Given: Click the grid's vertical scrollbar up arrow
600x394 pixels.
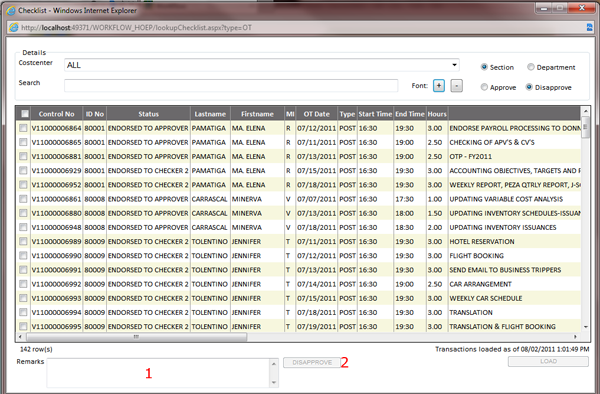Looking at the screenshot, I should [585, 111].
